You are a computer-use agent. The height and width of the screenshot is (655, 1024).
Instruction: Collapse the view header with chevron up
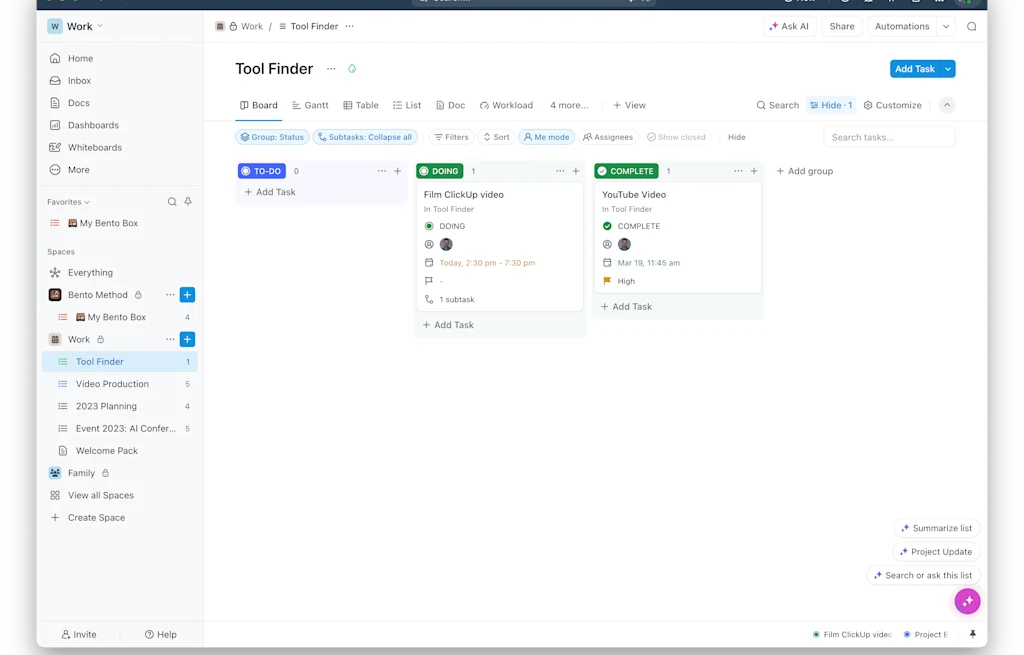click(947, 105)
